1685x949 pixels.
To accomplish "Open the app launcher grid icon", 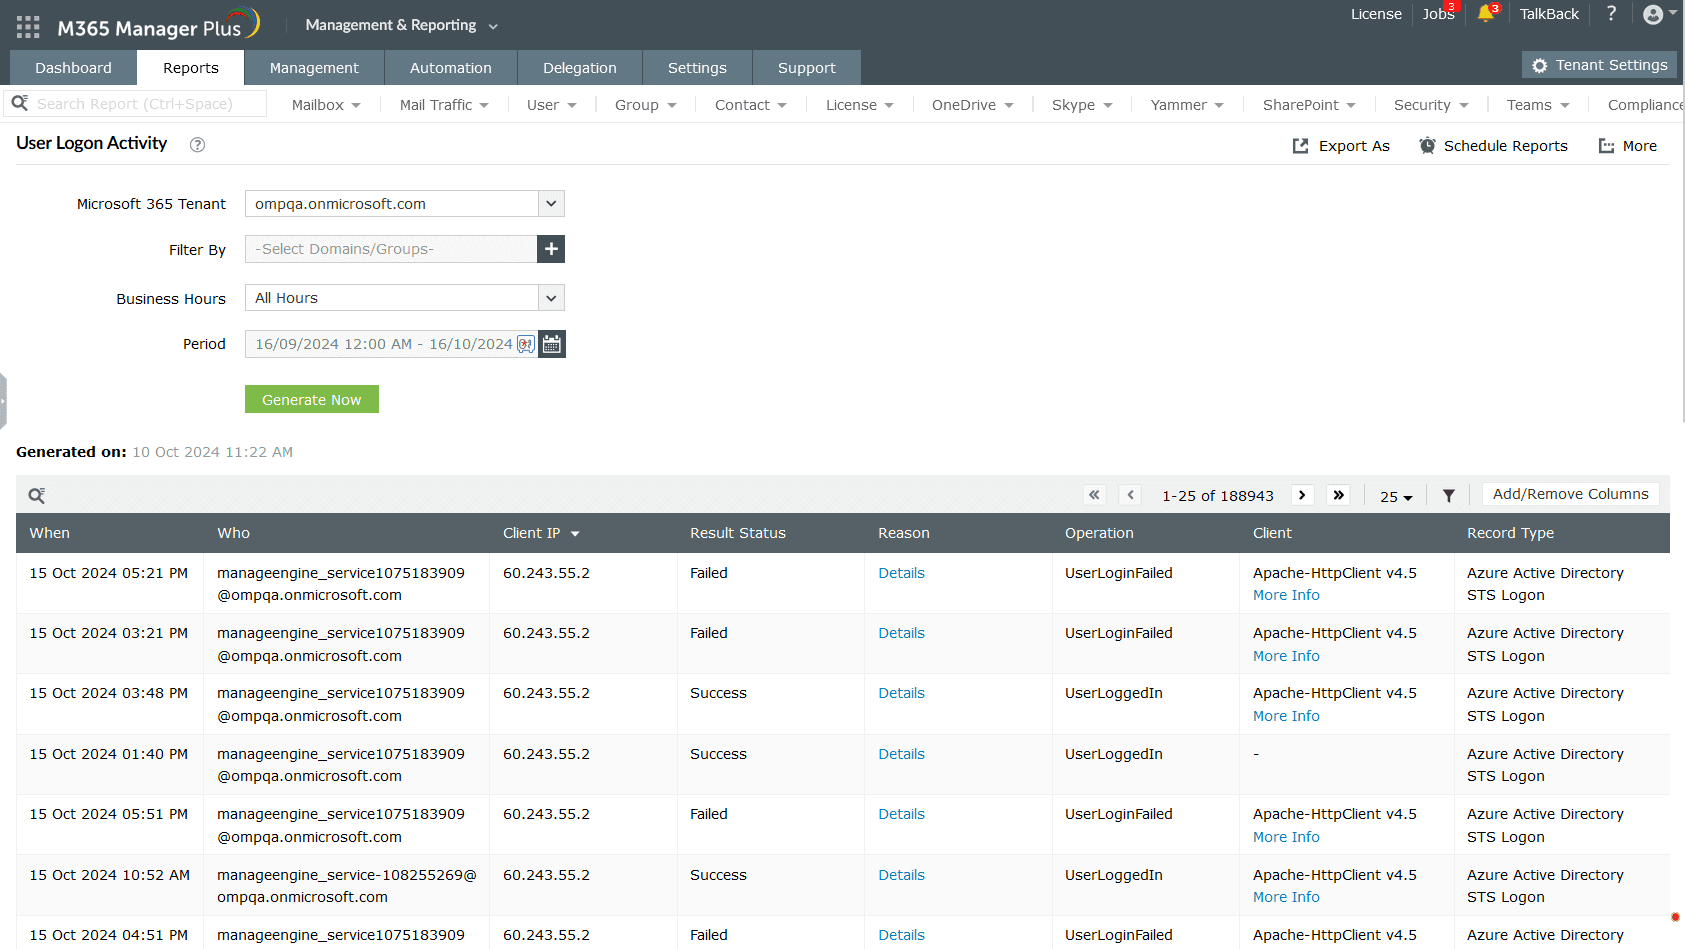I will (x=28, y=27).
